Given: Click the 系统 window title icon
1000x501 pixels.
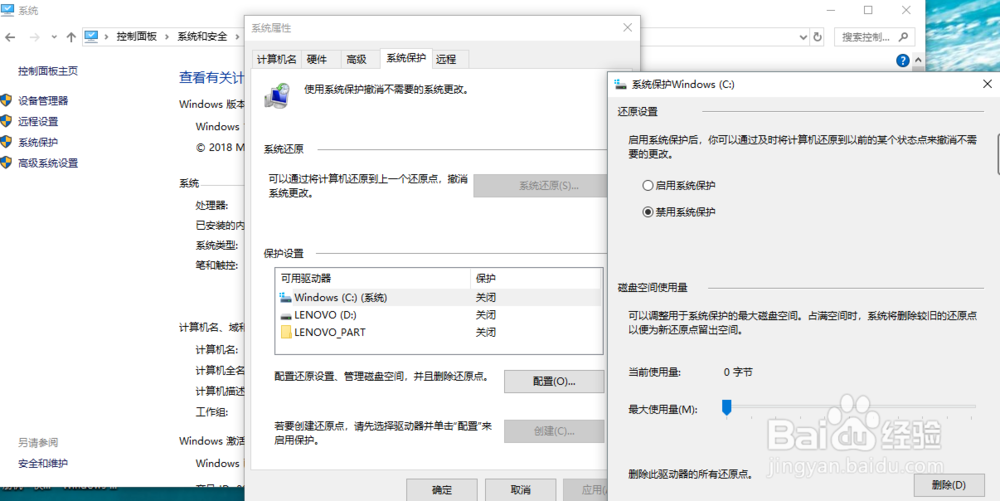Looking at the screenshot, I should coord(8,10).
